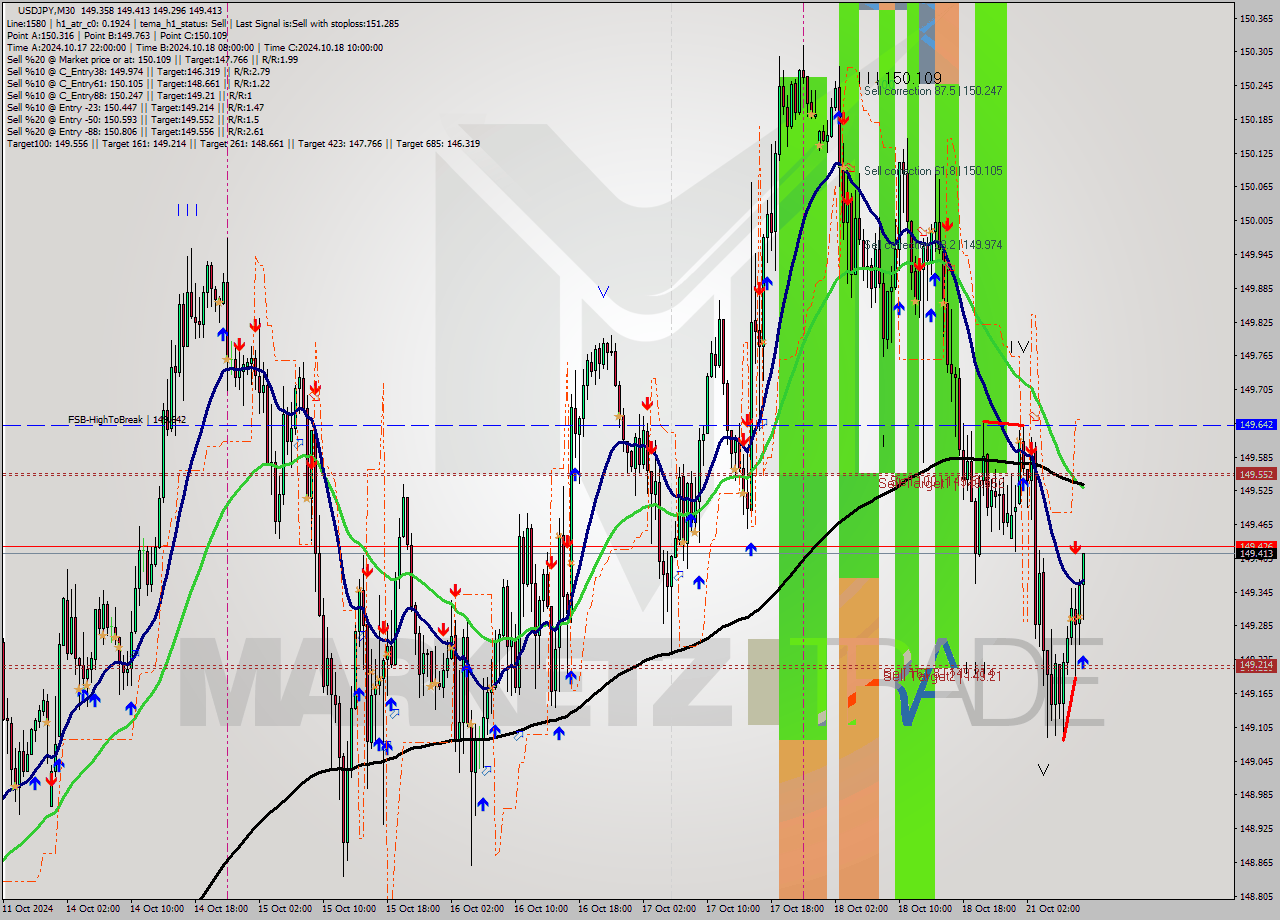The width and height of the screenshot is (1280, 920).
Task: Click the 150.365 price axis label
Action: (1256, 18)
